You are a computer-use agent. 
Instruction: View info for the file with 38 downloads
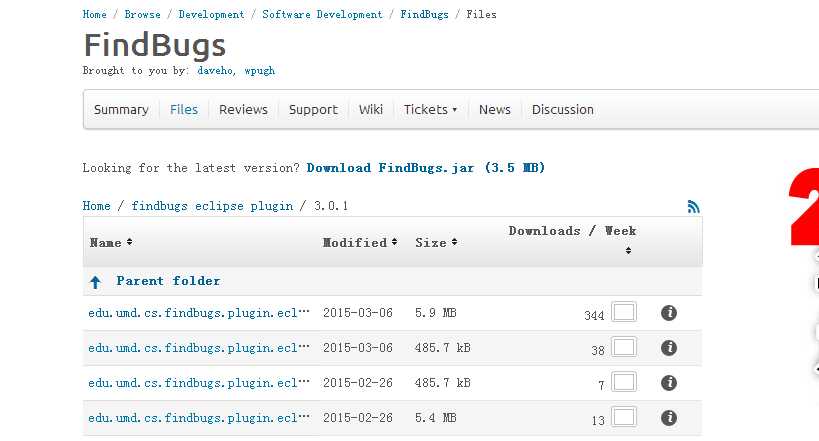point(669,348)
